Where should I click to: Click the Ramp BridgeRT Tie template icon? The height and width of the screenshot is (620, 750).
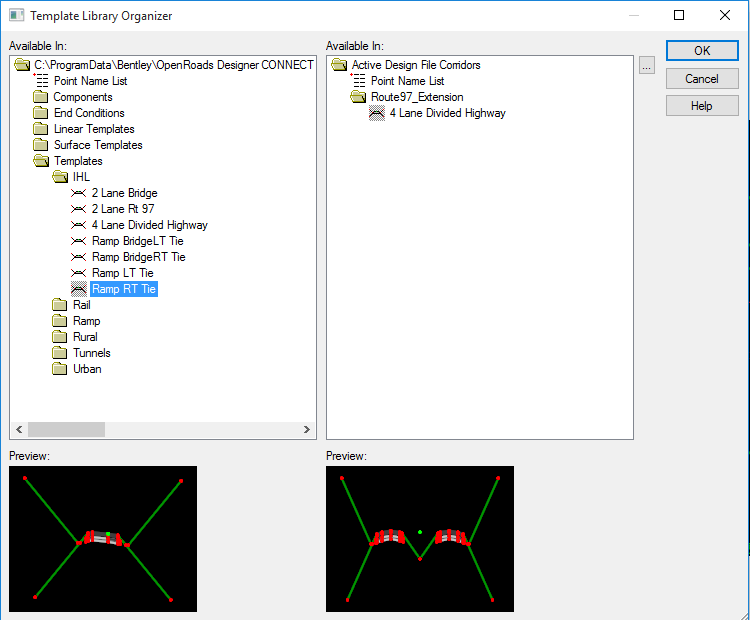coord(78,257)
